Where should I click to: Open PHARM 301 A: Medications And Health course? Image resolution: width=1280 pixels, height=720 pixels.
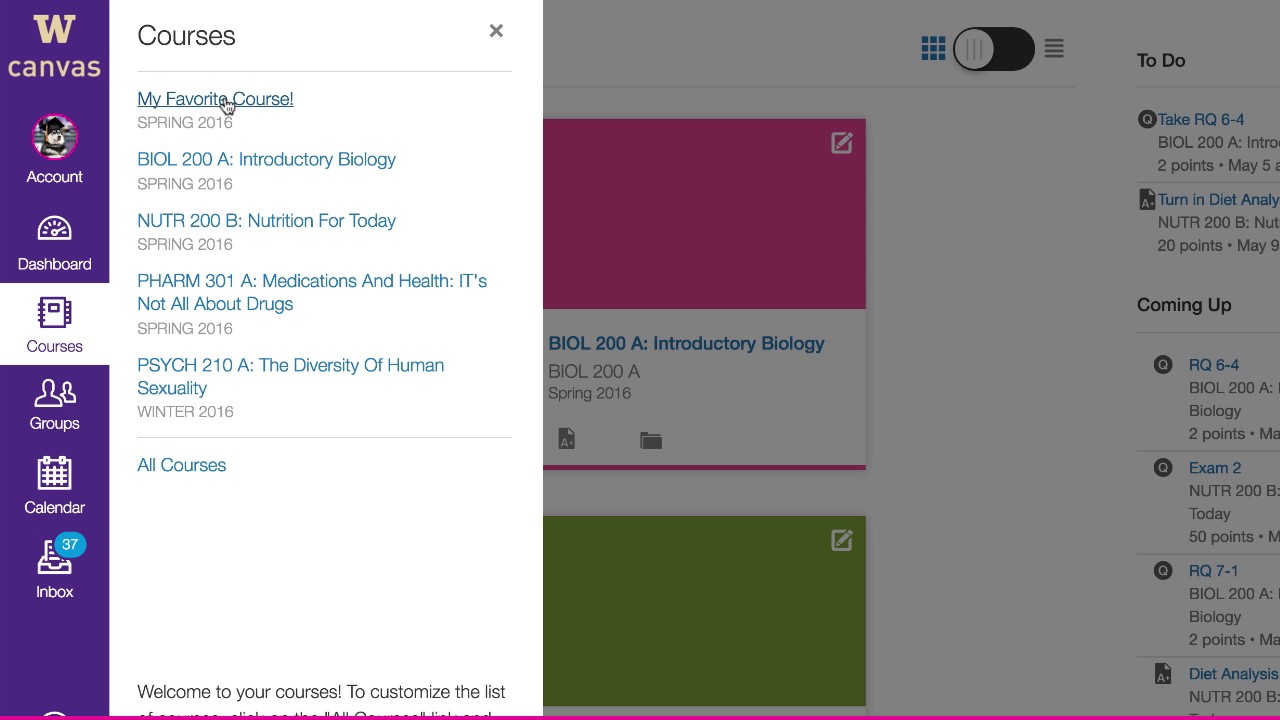312,292
